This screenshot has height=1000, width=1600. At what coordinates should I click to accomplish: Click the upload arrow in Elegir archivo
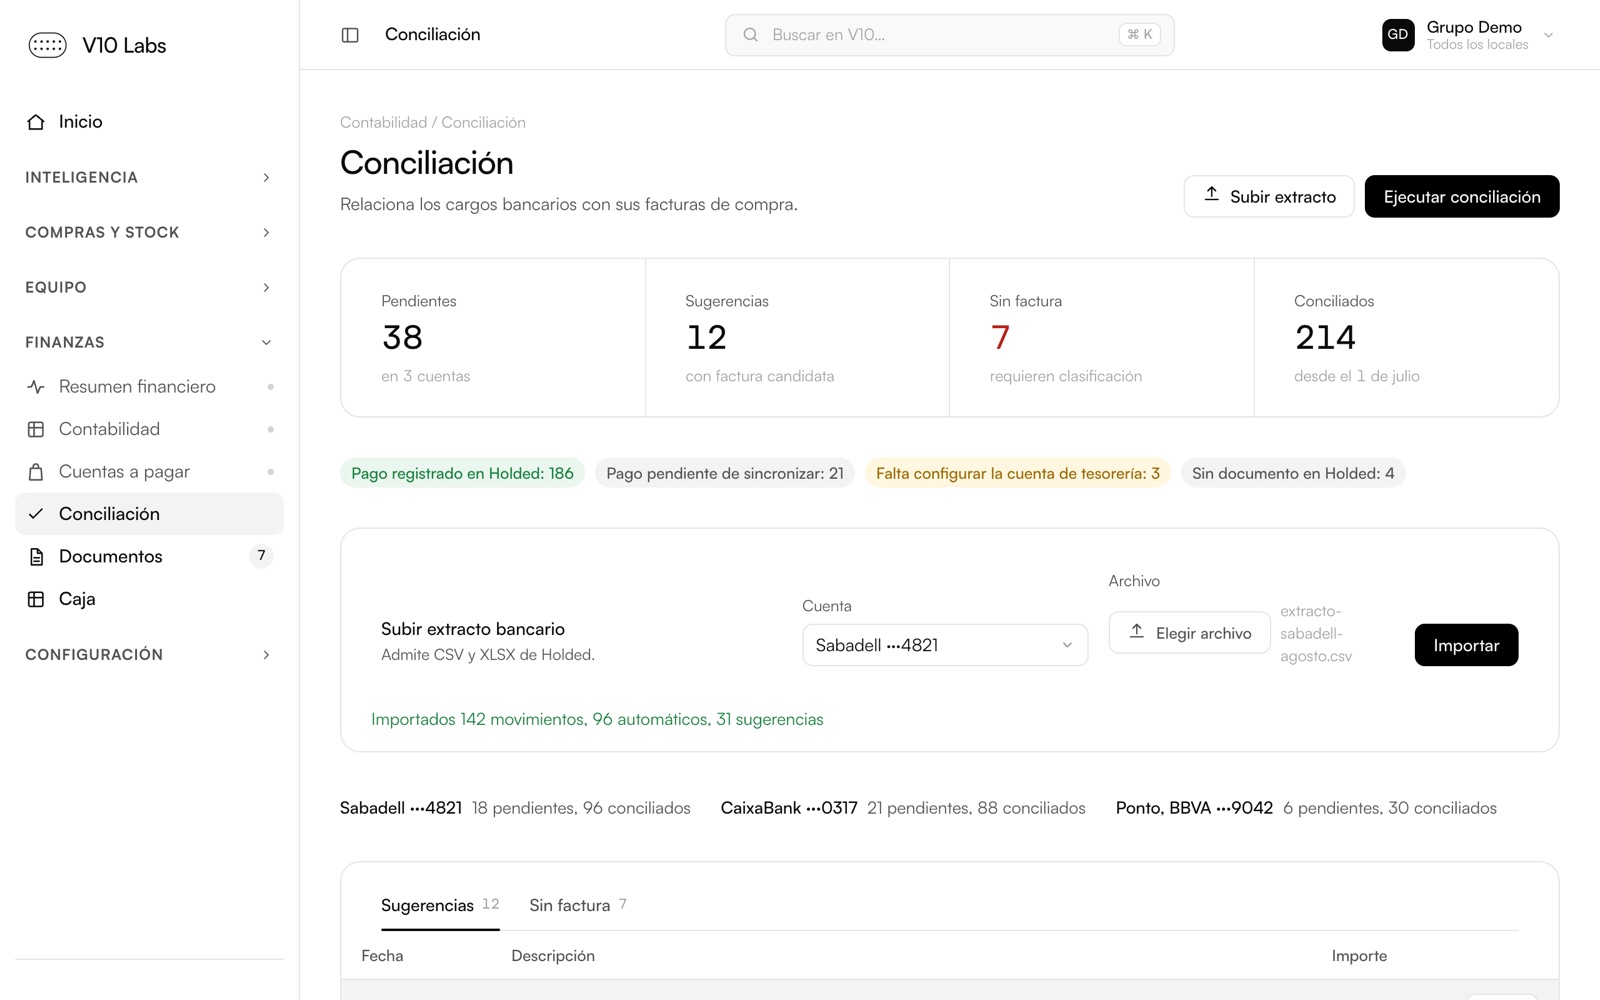coord(1137,631)
